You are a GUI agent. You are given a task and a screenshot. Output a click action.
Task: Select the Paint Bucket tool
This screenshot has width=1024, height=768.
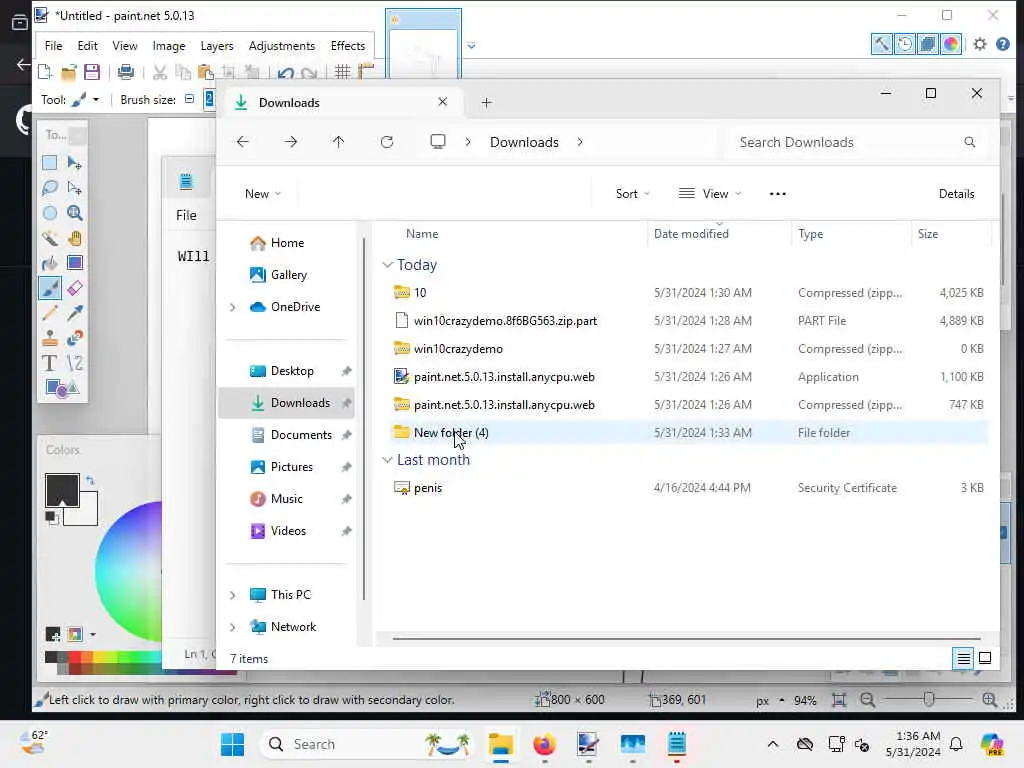(x=50, y=263)
